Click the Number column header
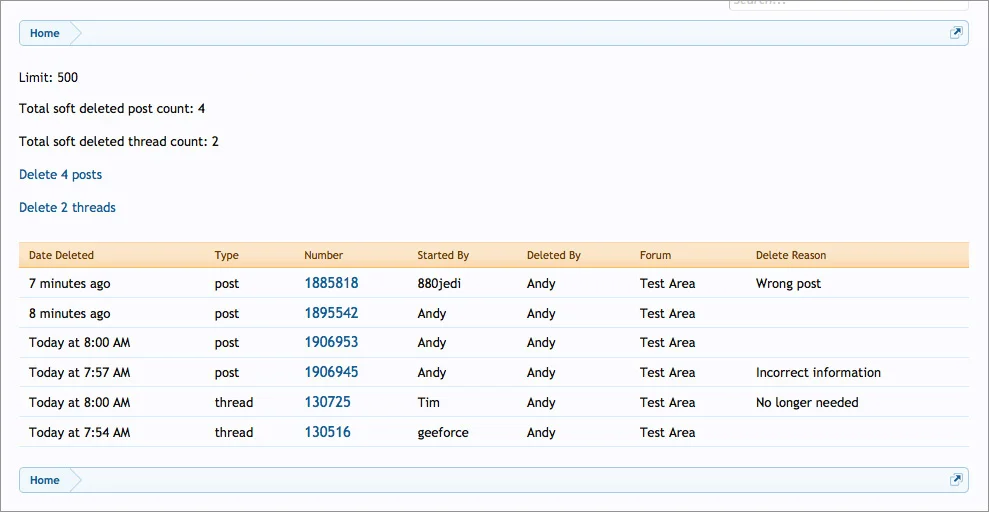This screenshot has width=989, height=512. (x=324, y=255)
